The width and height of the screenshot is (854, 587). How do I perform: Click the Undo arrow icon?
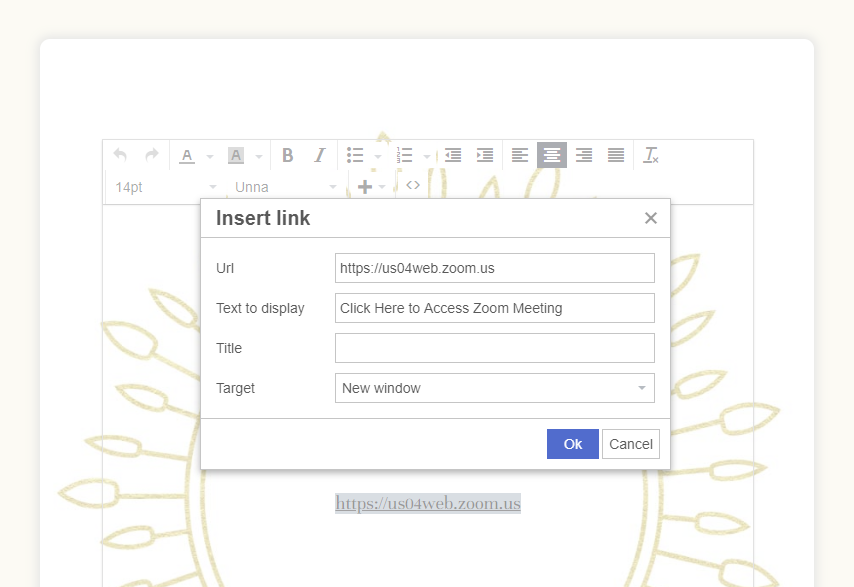click(120, 155)
